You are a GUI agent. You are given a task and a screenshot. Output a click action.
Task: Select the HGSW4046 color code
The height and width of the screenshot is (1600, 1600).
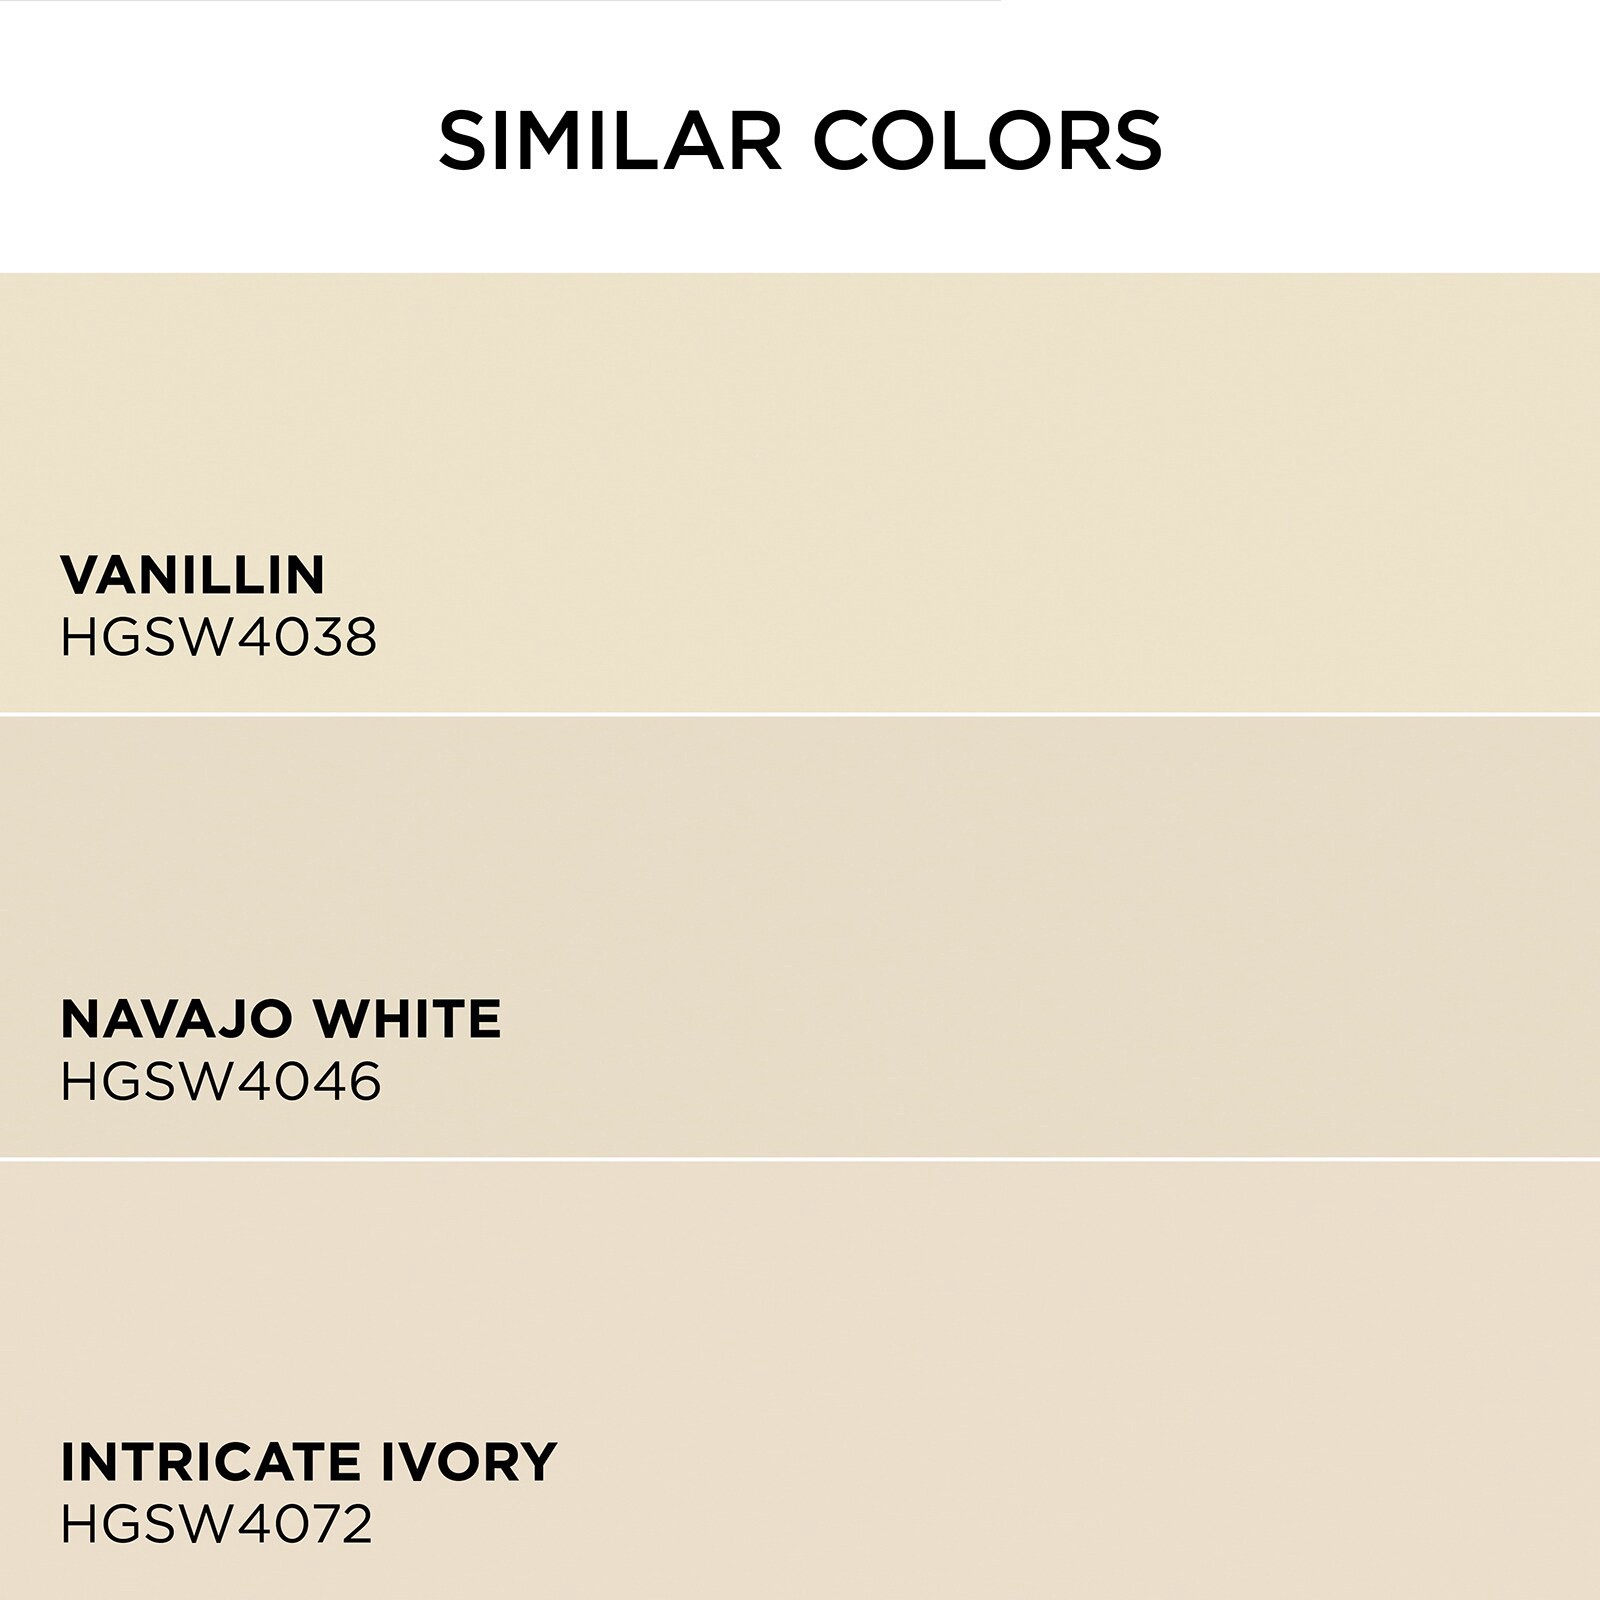coord(220,1081)
